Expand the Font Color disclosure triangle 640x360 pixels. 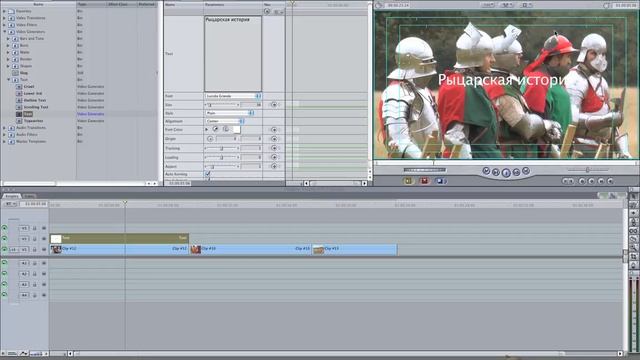(207, 129)
